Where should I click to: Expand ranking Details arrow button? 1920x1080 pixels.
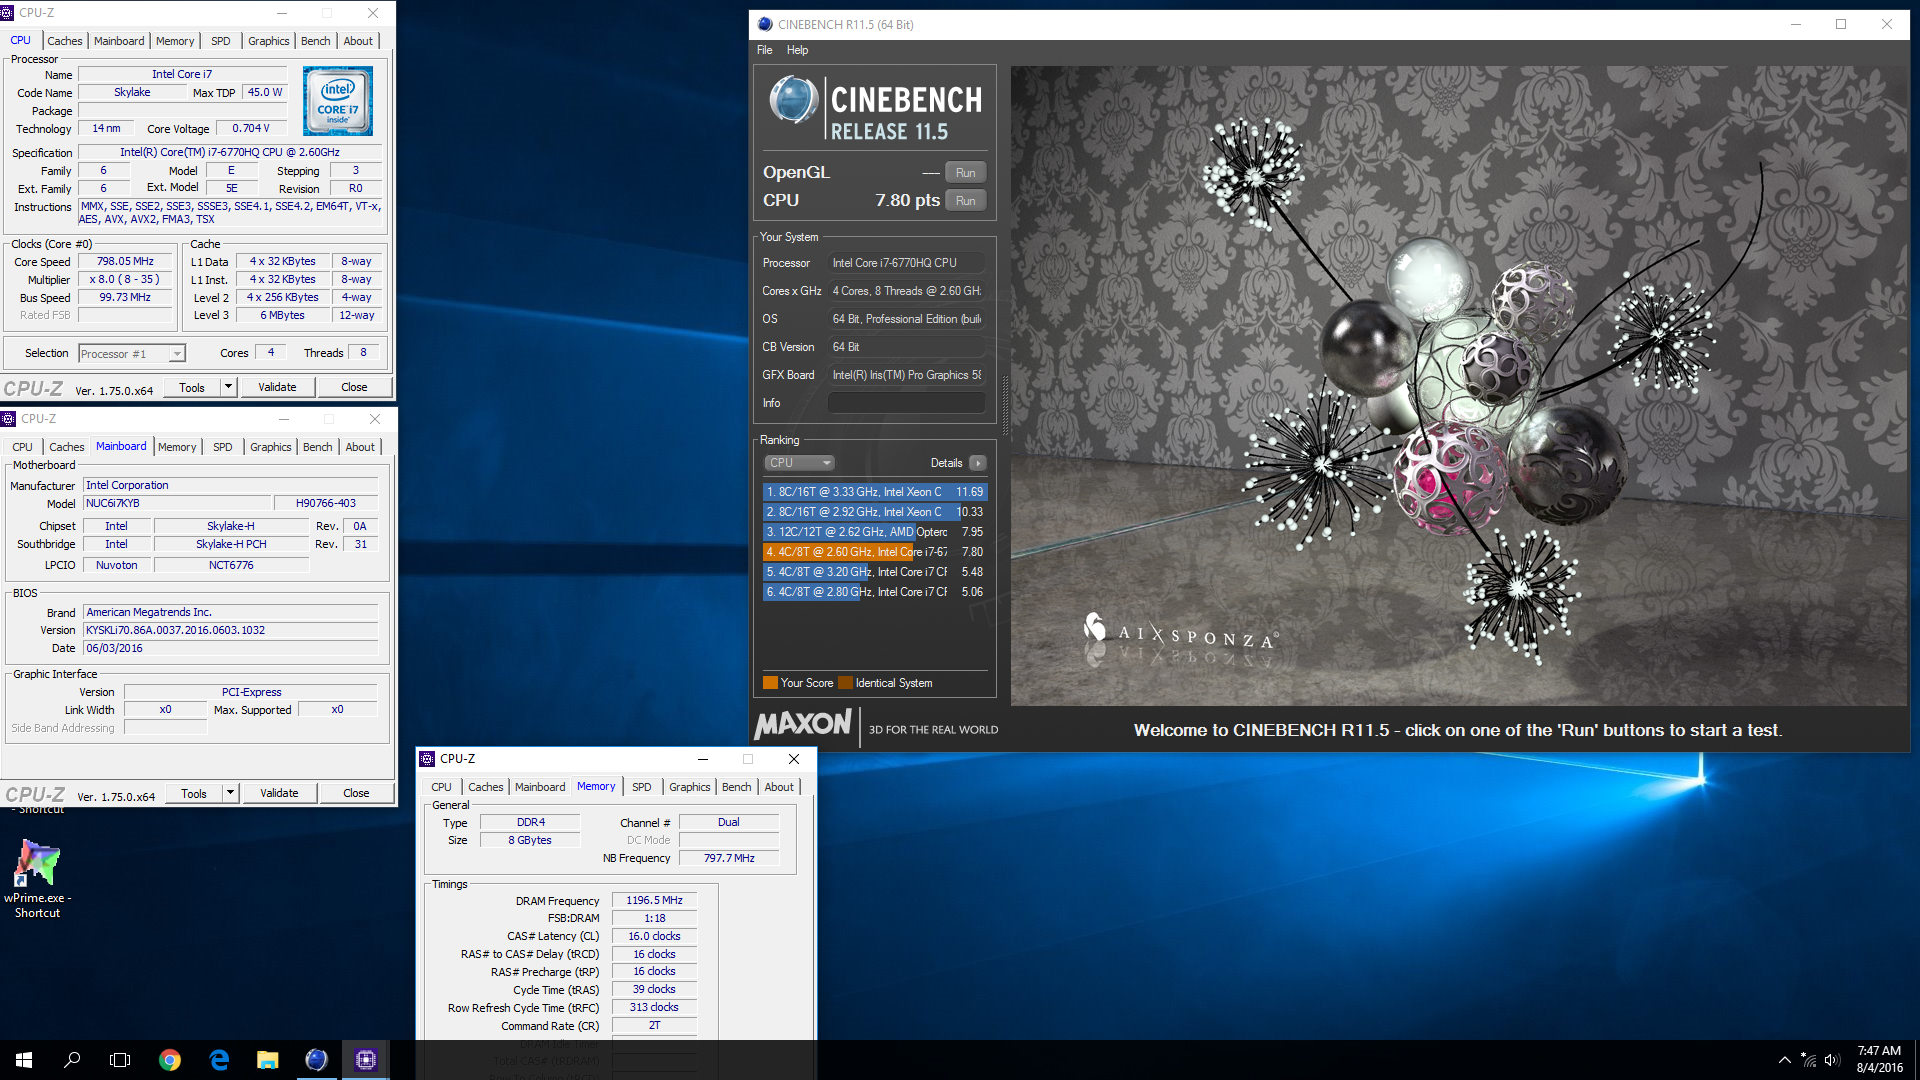[978, 463]
